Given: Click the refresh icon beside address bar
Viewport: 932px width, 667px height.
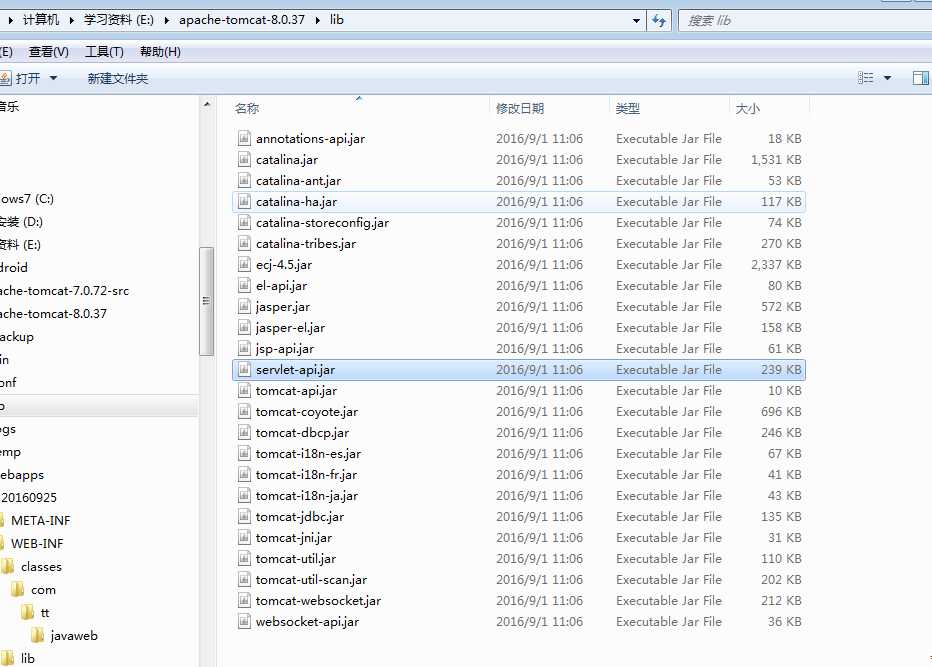Looking at the screenshot, I should tap(659, 20).
